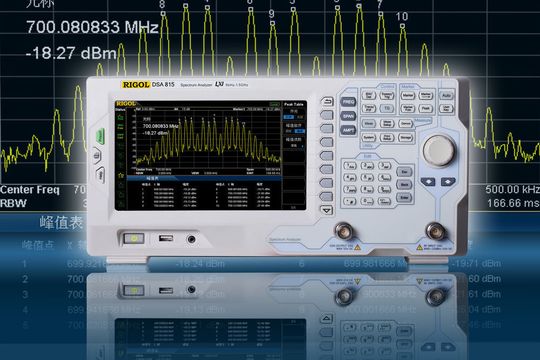Push the AMPT key
The height and width of the screenshot is (360, 540).
[x=348, y=130]
